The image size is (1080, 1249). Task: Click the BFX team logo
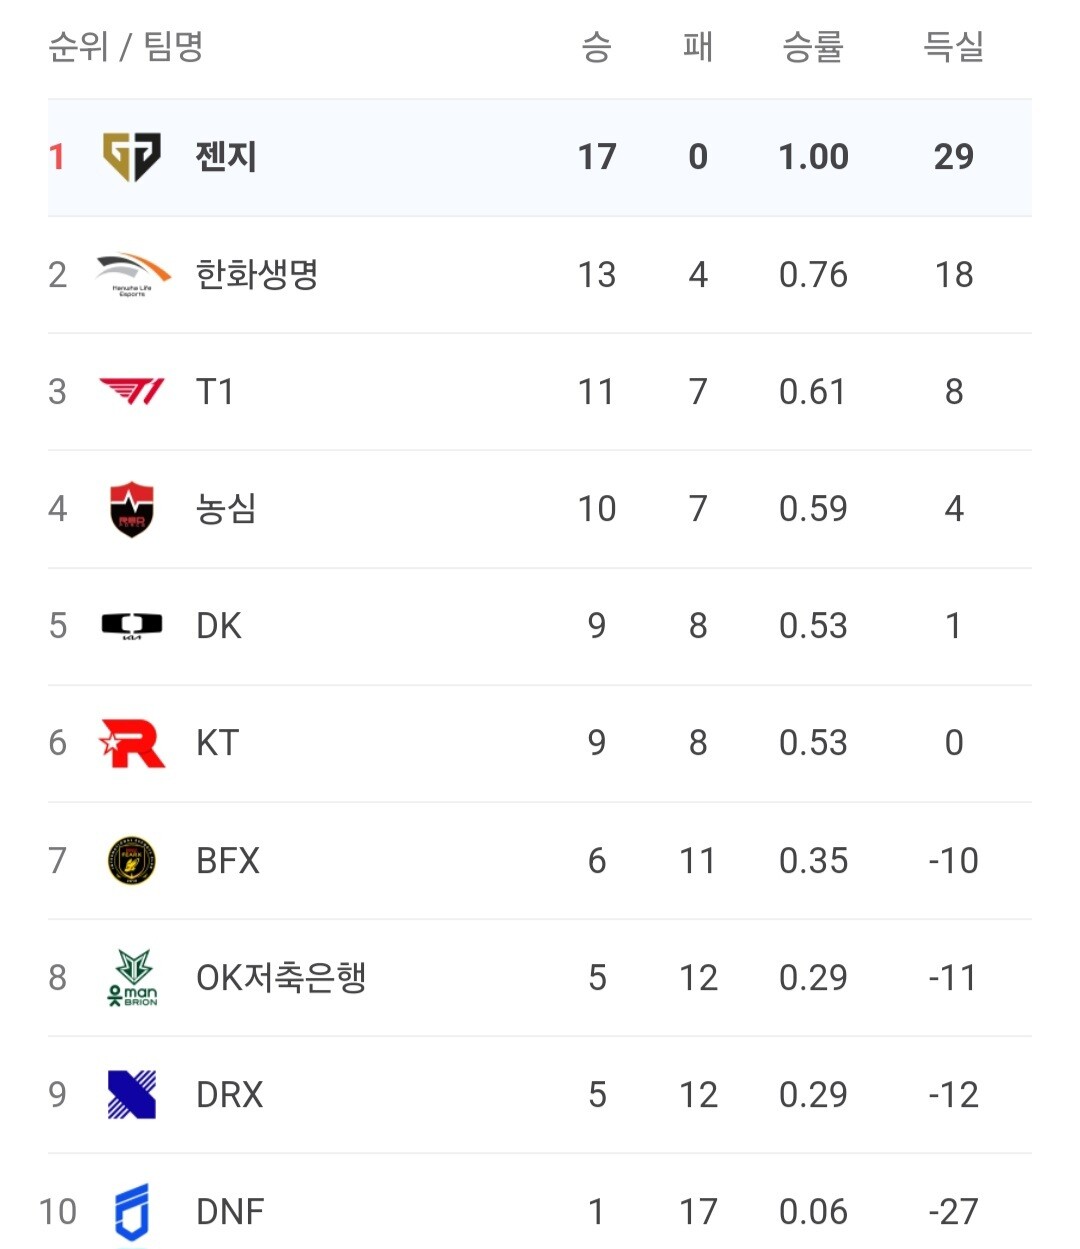132,860
